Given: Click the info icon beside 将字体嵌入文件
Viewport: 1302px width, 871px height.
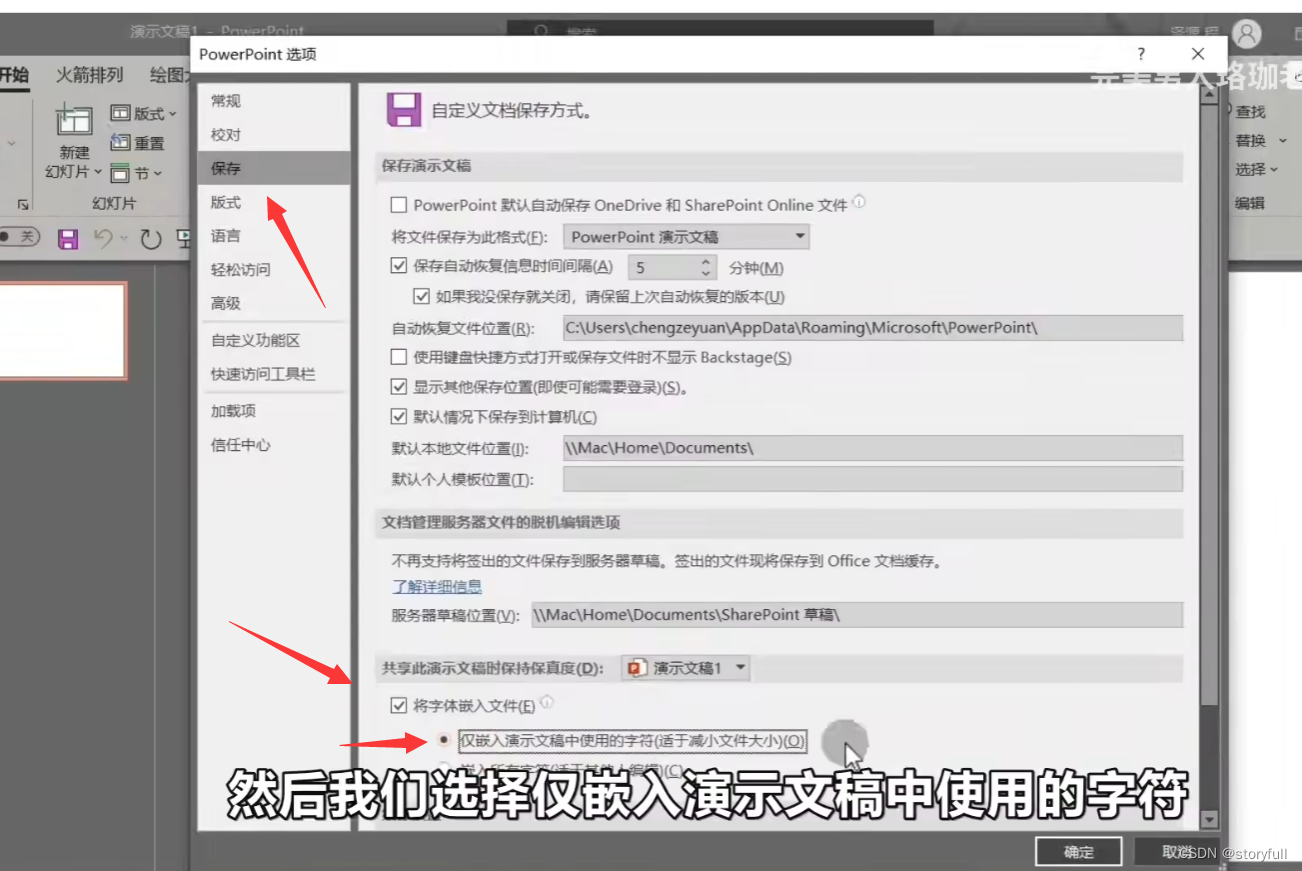Looking at the screenshot, I should [x=546, y=703].
